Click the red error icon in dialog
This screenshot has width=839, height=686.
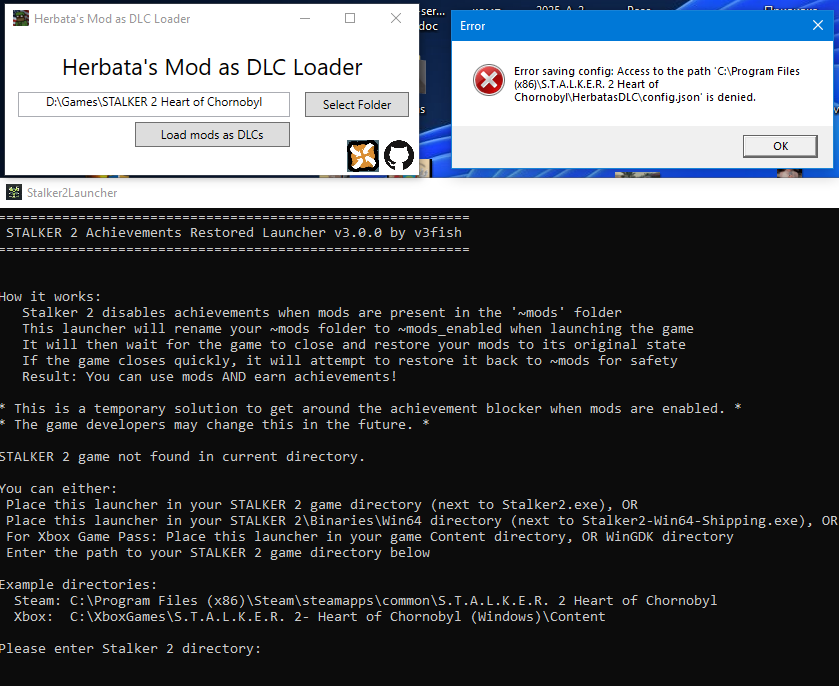point(489,80)
